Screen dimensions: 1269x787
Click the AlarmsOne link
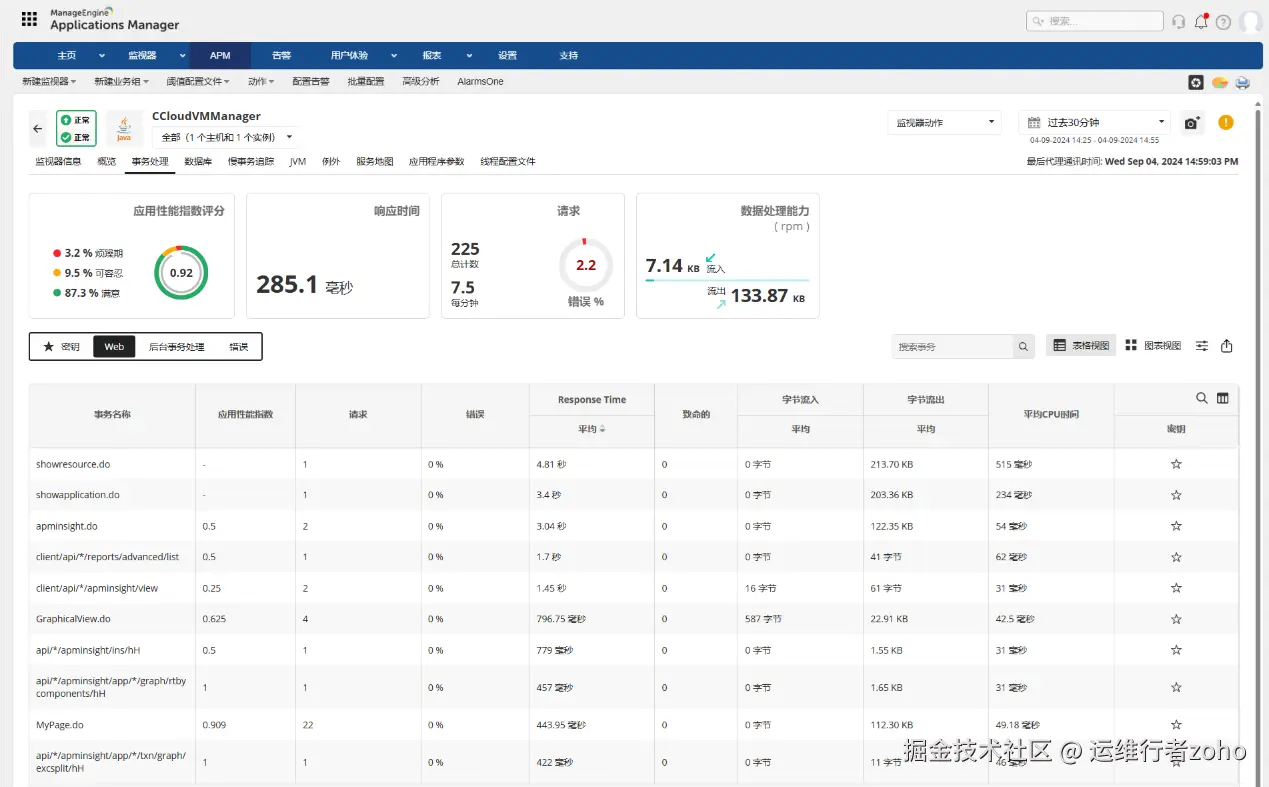pyautogui.click(x=480, y=82)
